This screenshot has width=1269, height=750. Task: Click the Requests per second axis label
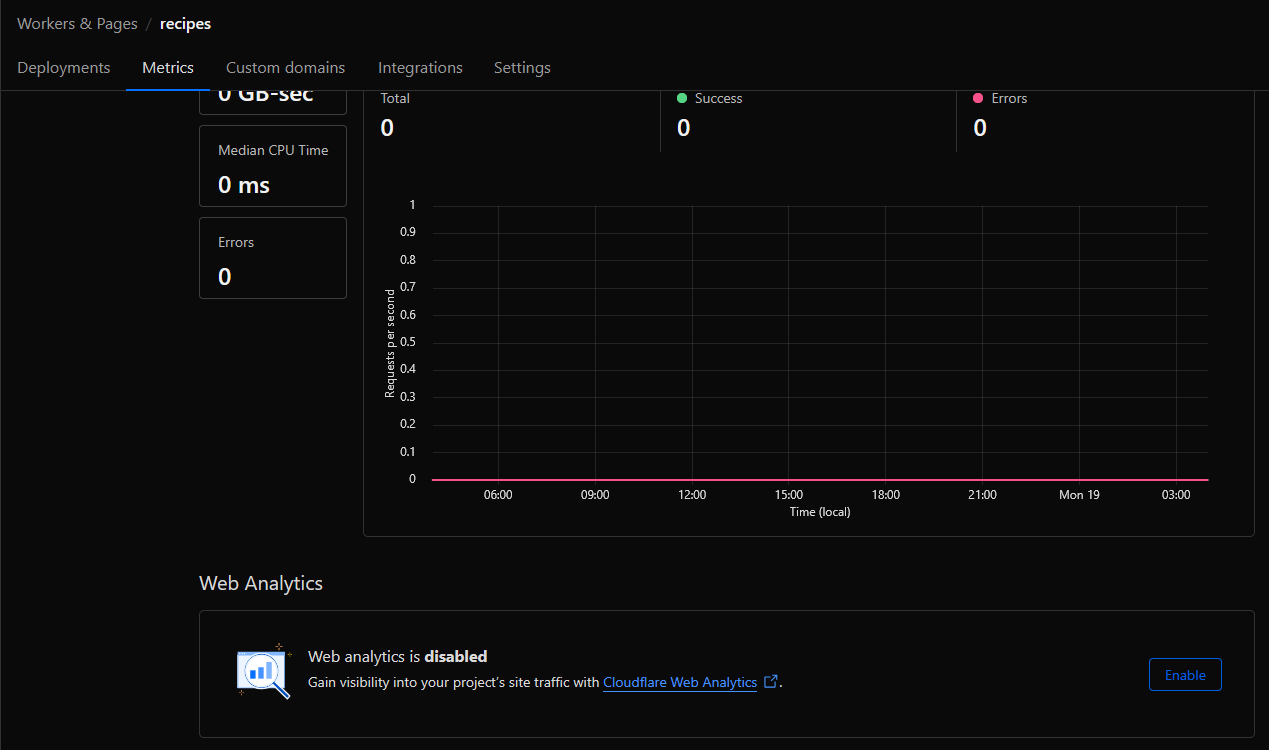[390, 343]
